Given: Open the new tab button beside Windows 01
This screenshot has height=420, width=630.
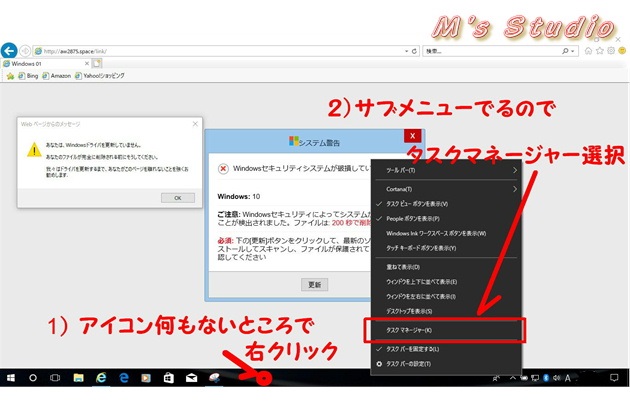Looking at the screenshot, I should tap(97, 64).
